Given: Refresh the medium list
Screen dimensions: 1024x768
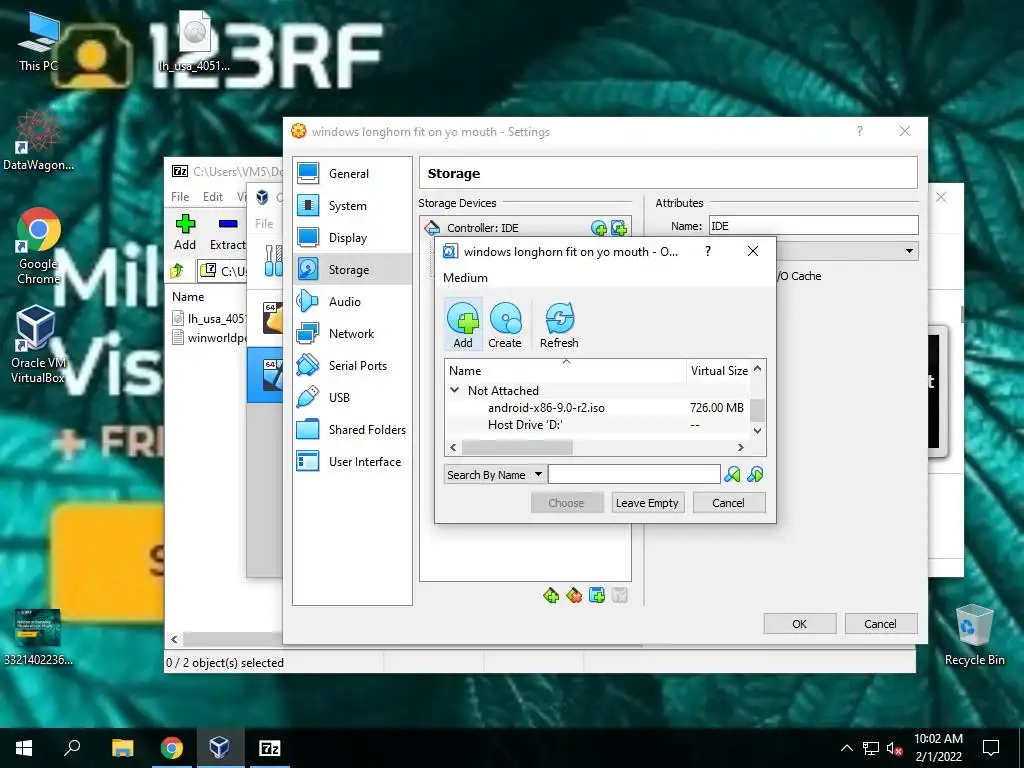Looking at the screenshot, I should coord(559,325).
